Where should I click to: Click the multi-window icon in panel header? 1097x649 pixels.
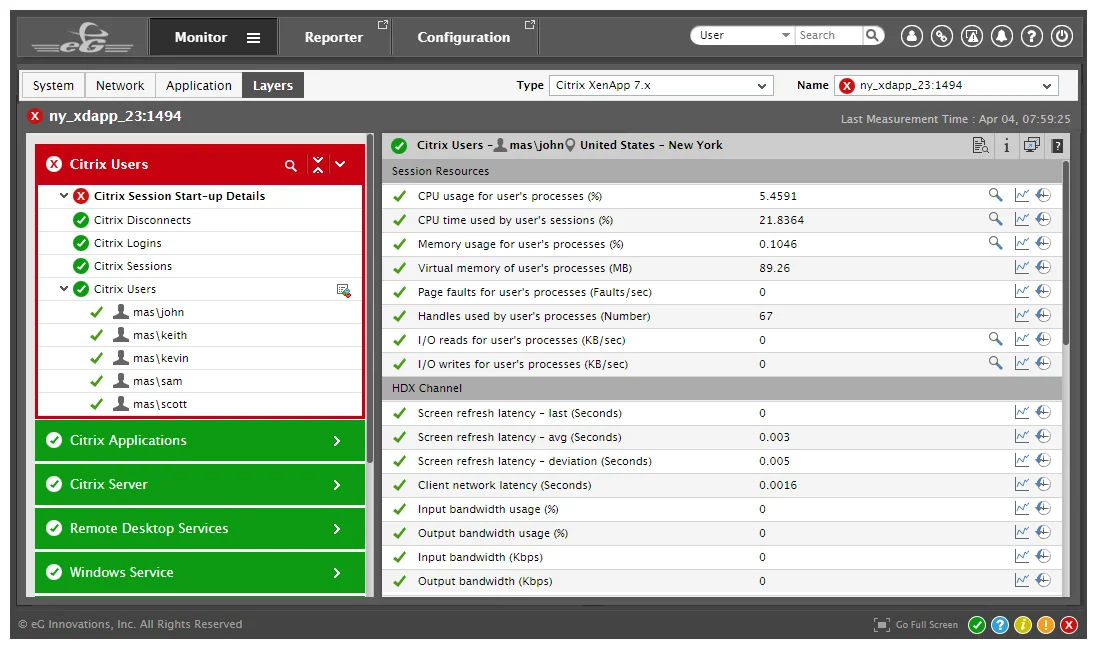click(x=1031, y=145)
